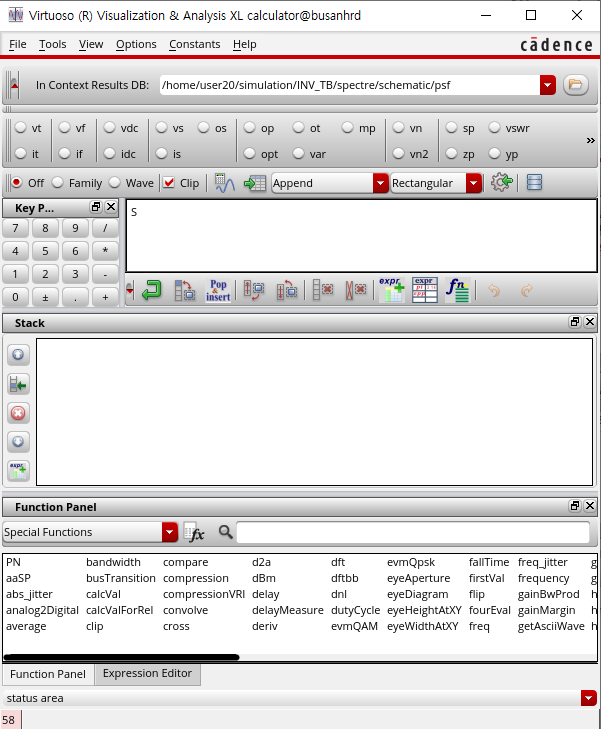Click the plot waveform icon
This screenshot has height=729, width=601.
(225, 183)
